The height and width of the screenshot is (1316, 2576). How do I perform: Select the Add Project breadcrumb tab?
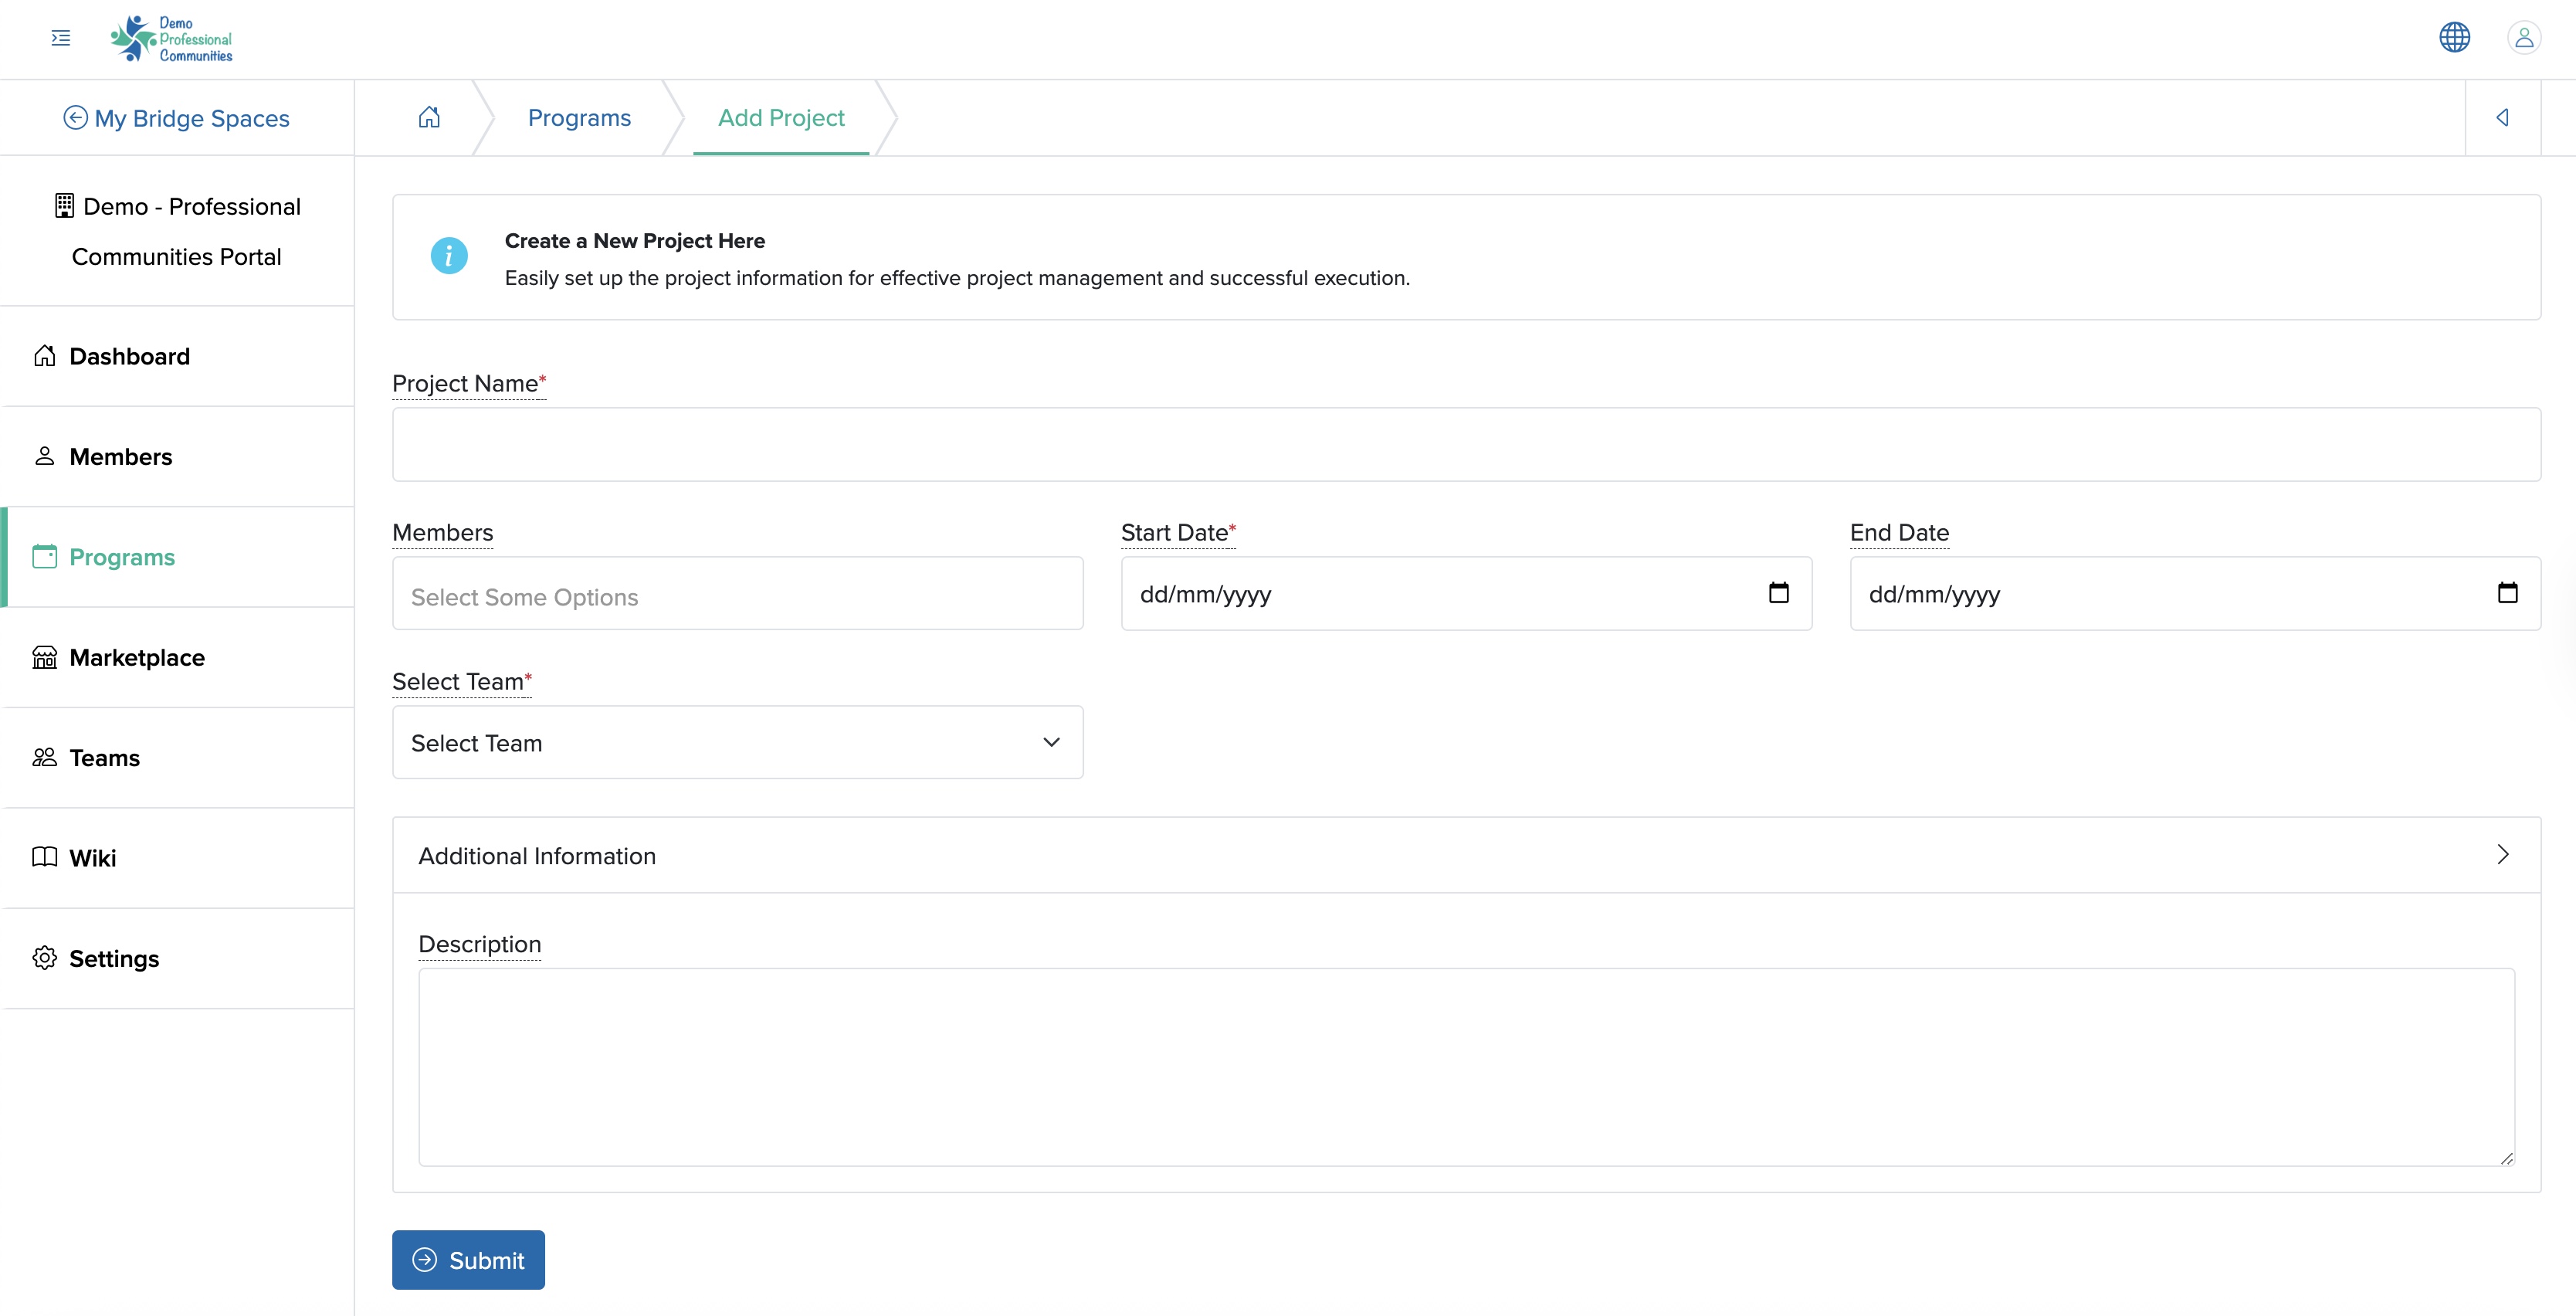[x=781, y=118]
